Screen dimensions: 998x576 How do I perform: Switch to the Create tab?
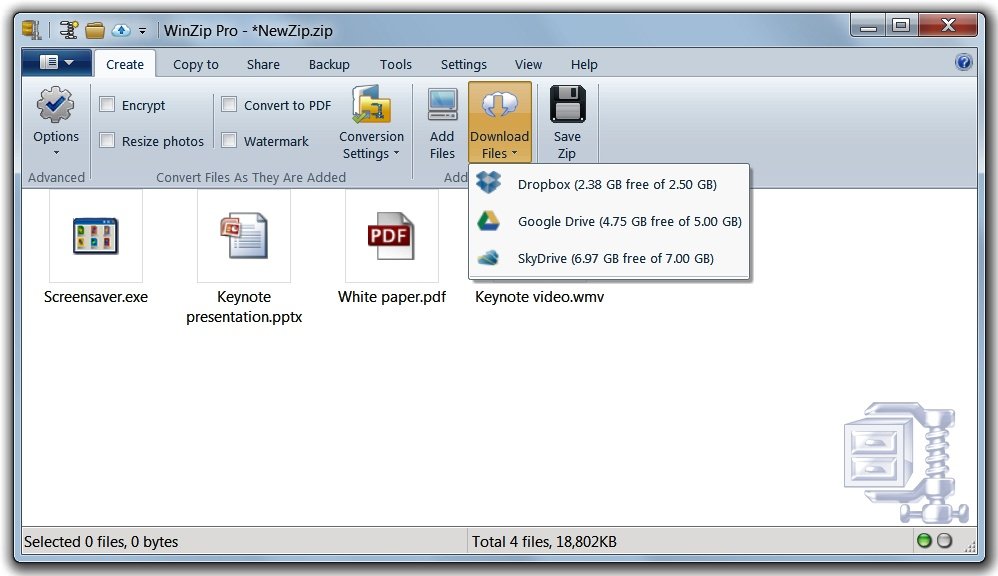click(125, 64)
